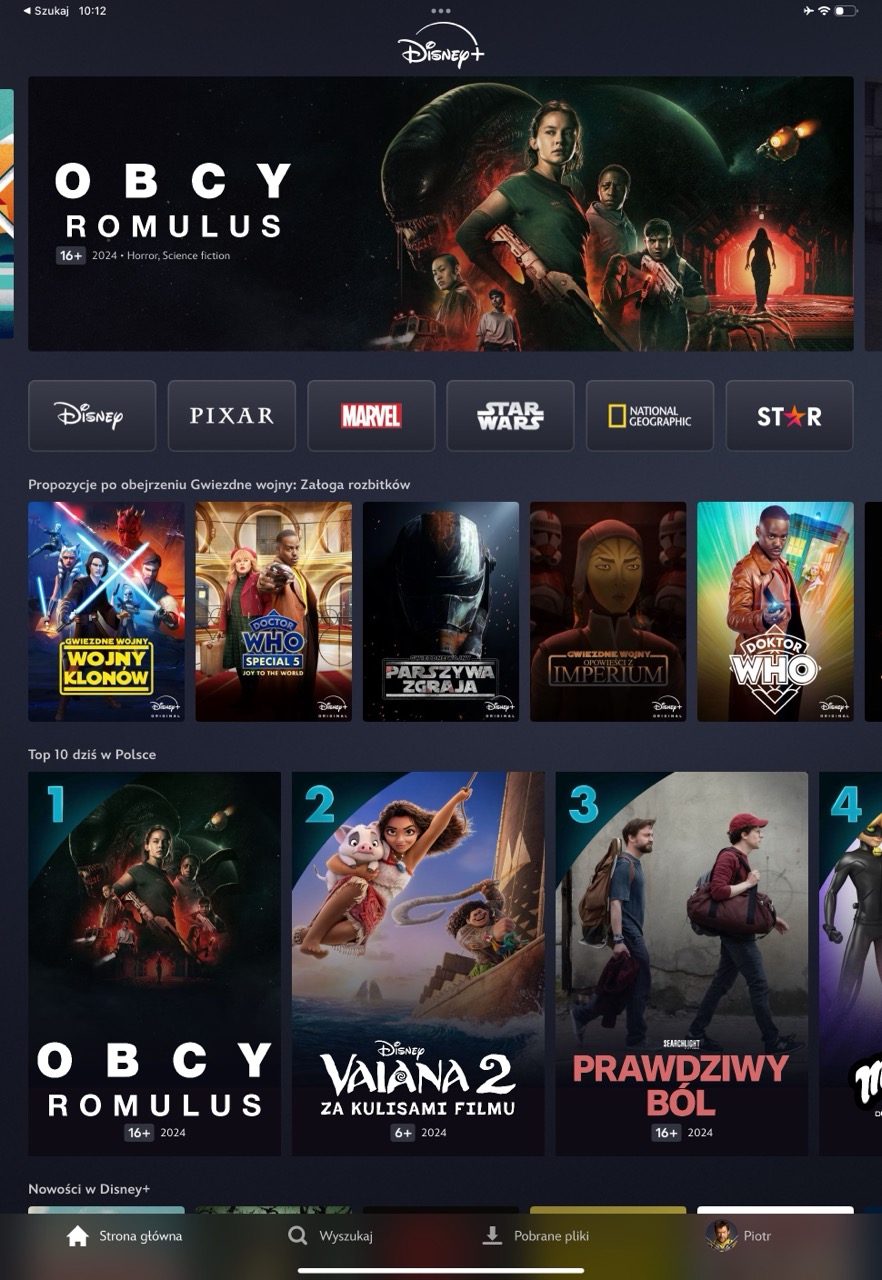Open Prawdziwy ból Top 10 poster

click(682, 964)
